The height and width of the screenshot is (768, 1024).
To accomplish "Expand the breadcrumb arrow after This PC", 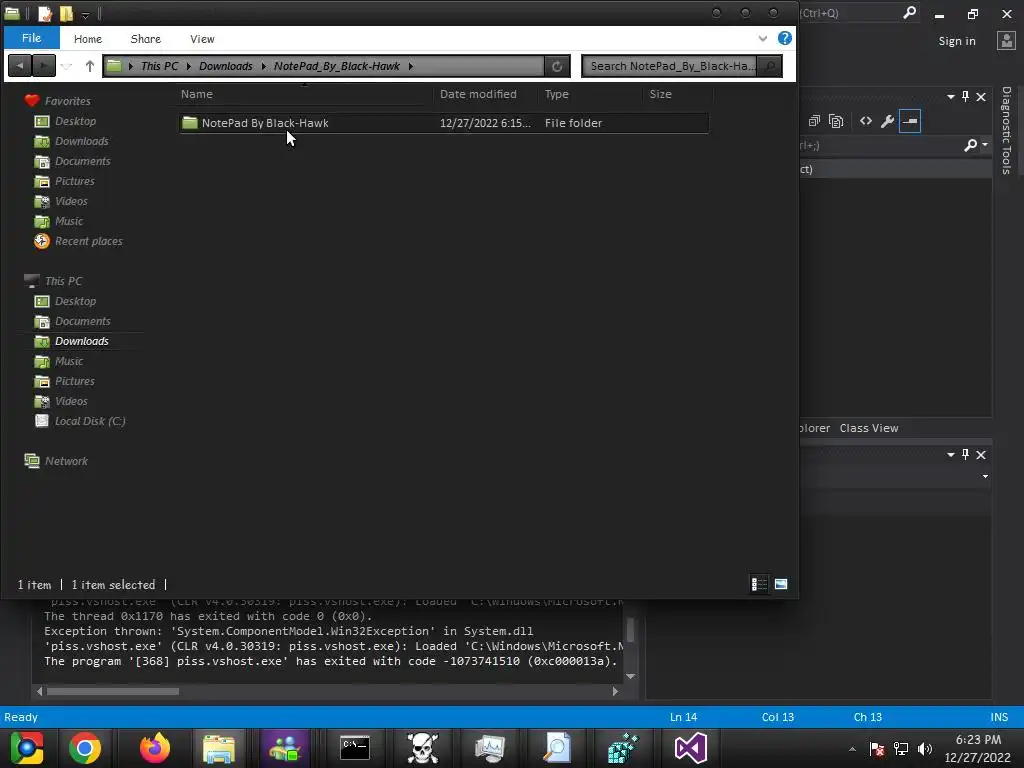I will (189, 66).
